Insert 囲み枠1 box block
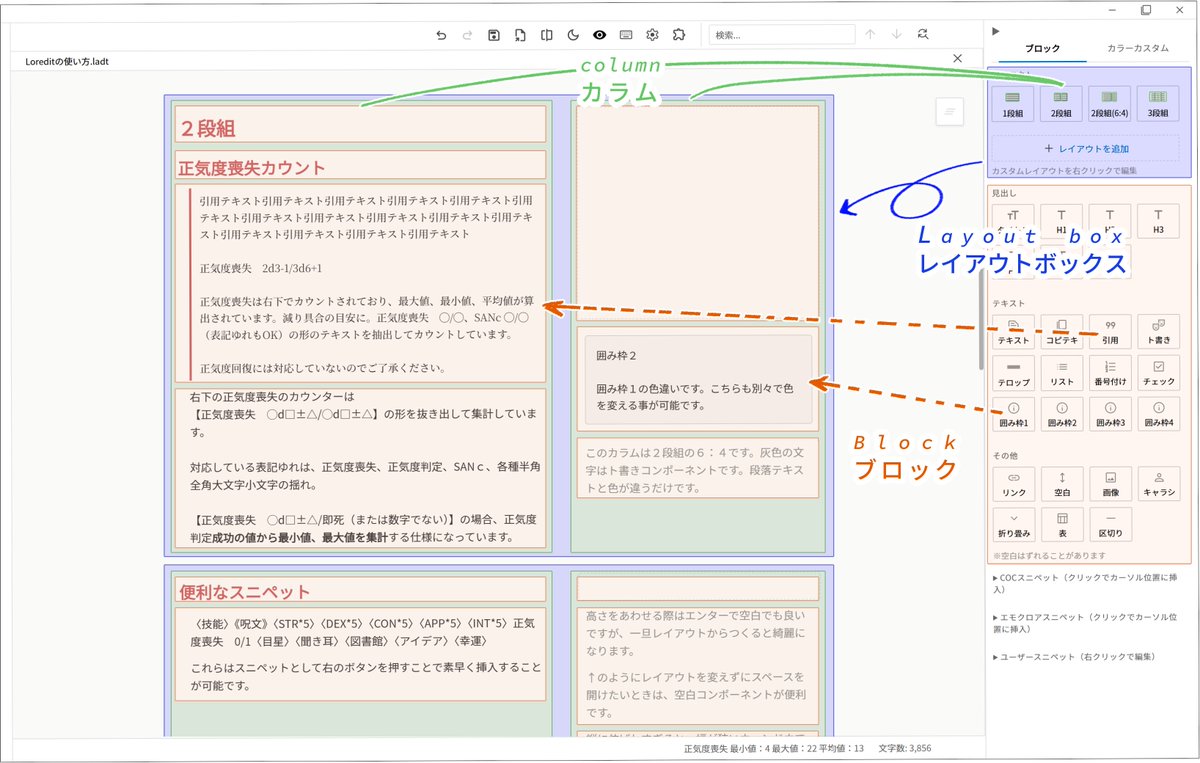The image size is (1200, 763). pos(1012,414)
